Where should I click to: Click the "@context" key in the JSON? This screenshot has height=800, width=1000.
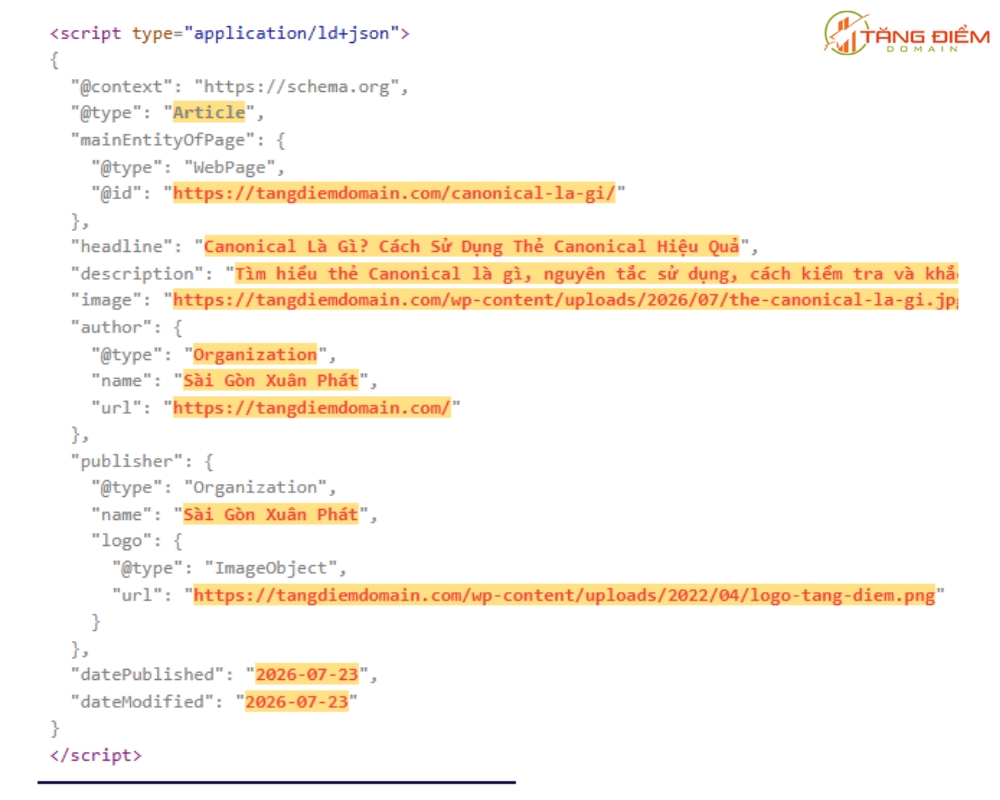[x=122, y=86]
